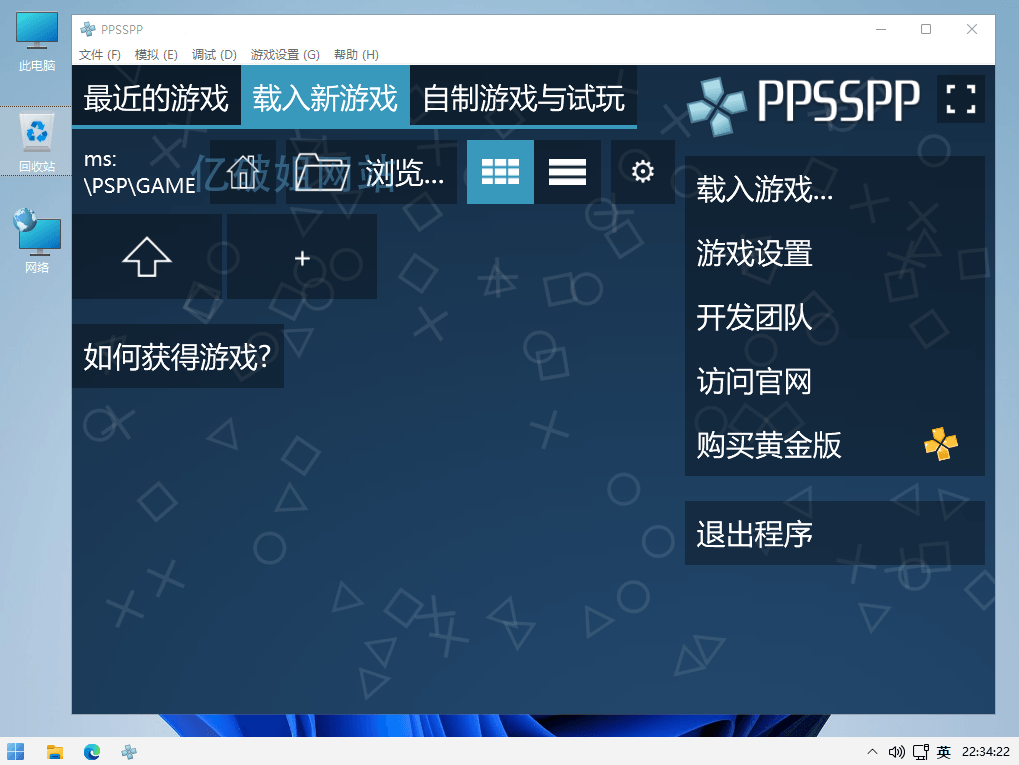This screenshot has width=1019, height=765.
Task: Open 回收站 recycle bin desktop icon
Action: click(x=36, y=142)
